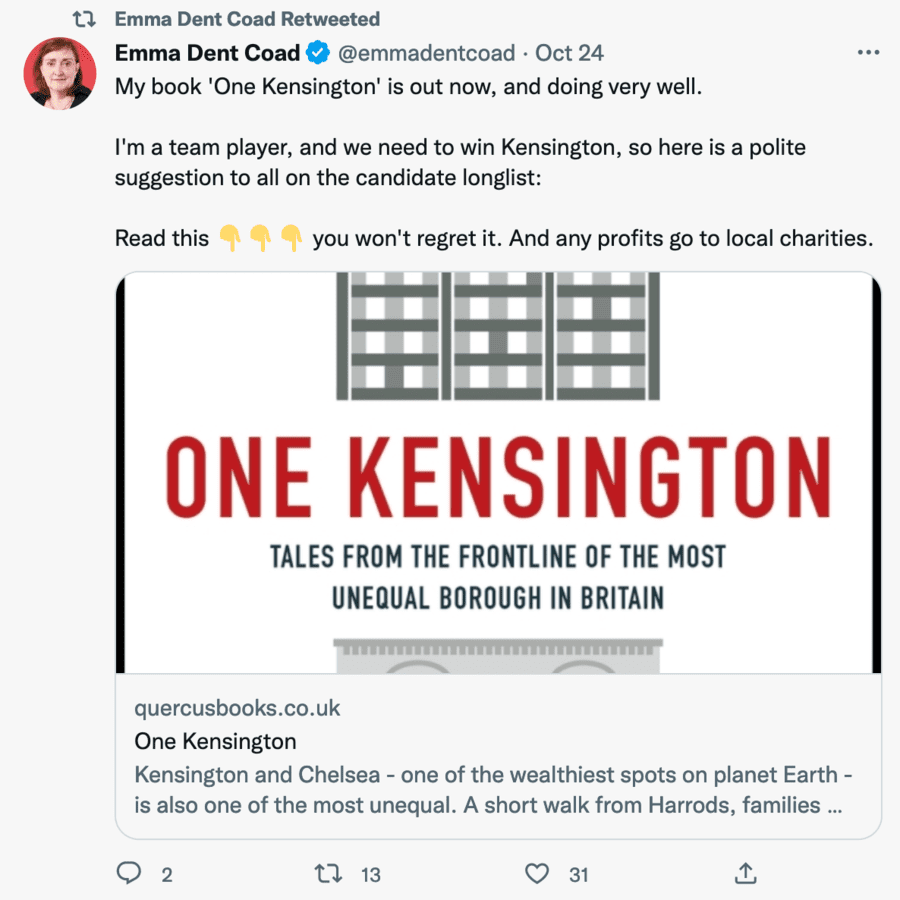This screenshot has height=900, width=900.
Task: Open the One Kensington book cover image
Action: click(498, 472)
